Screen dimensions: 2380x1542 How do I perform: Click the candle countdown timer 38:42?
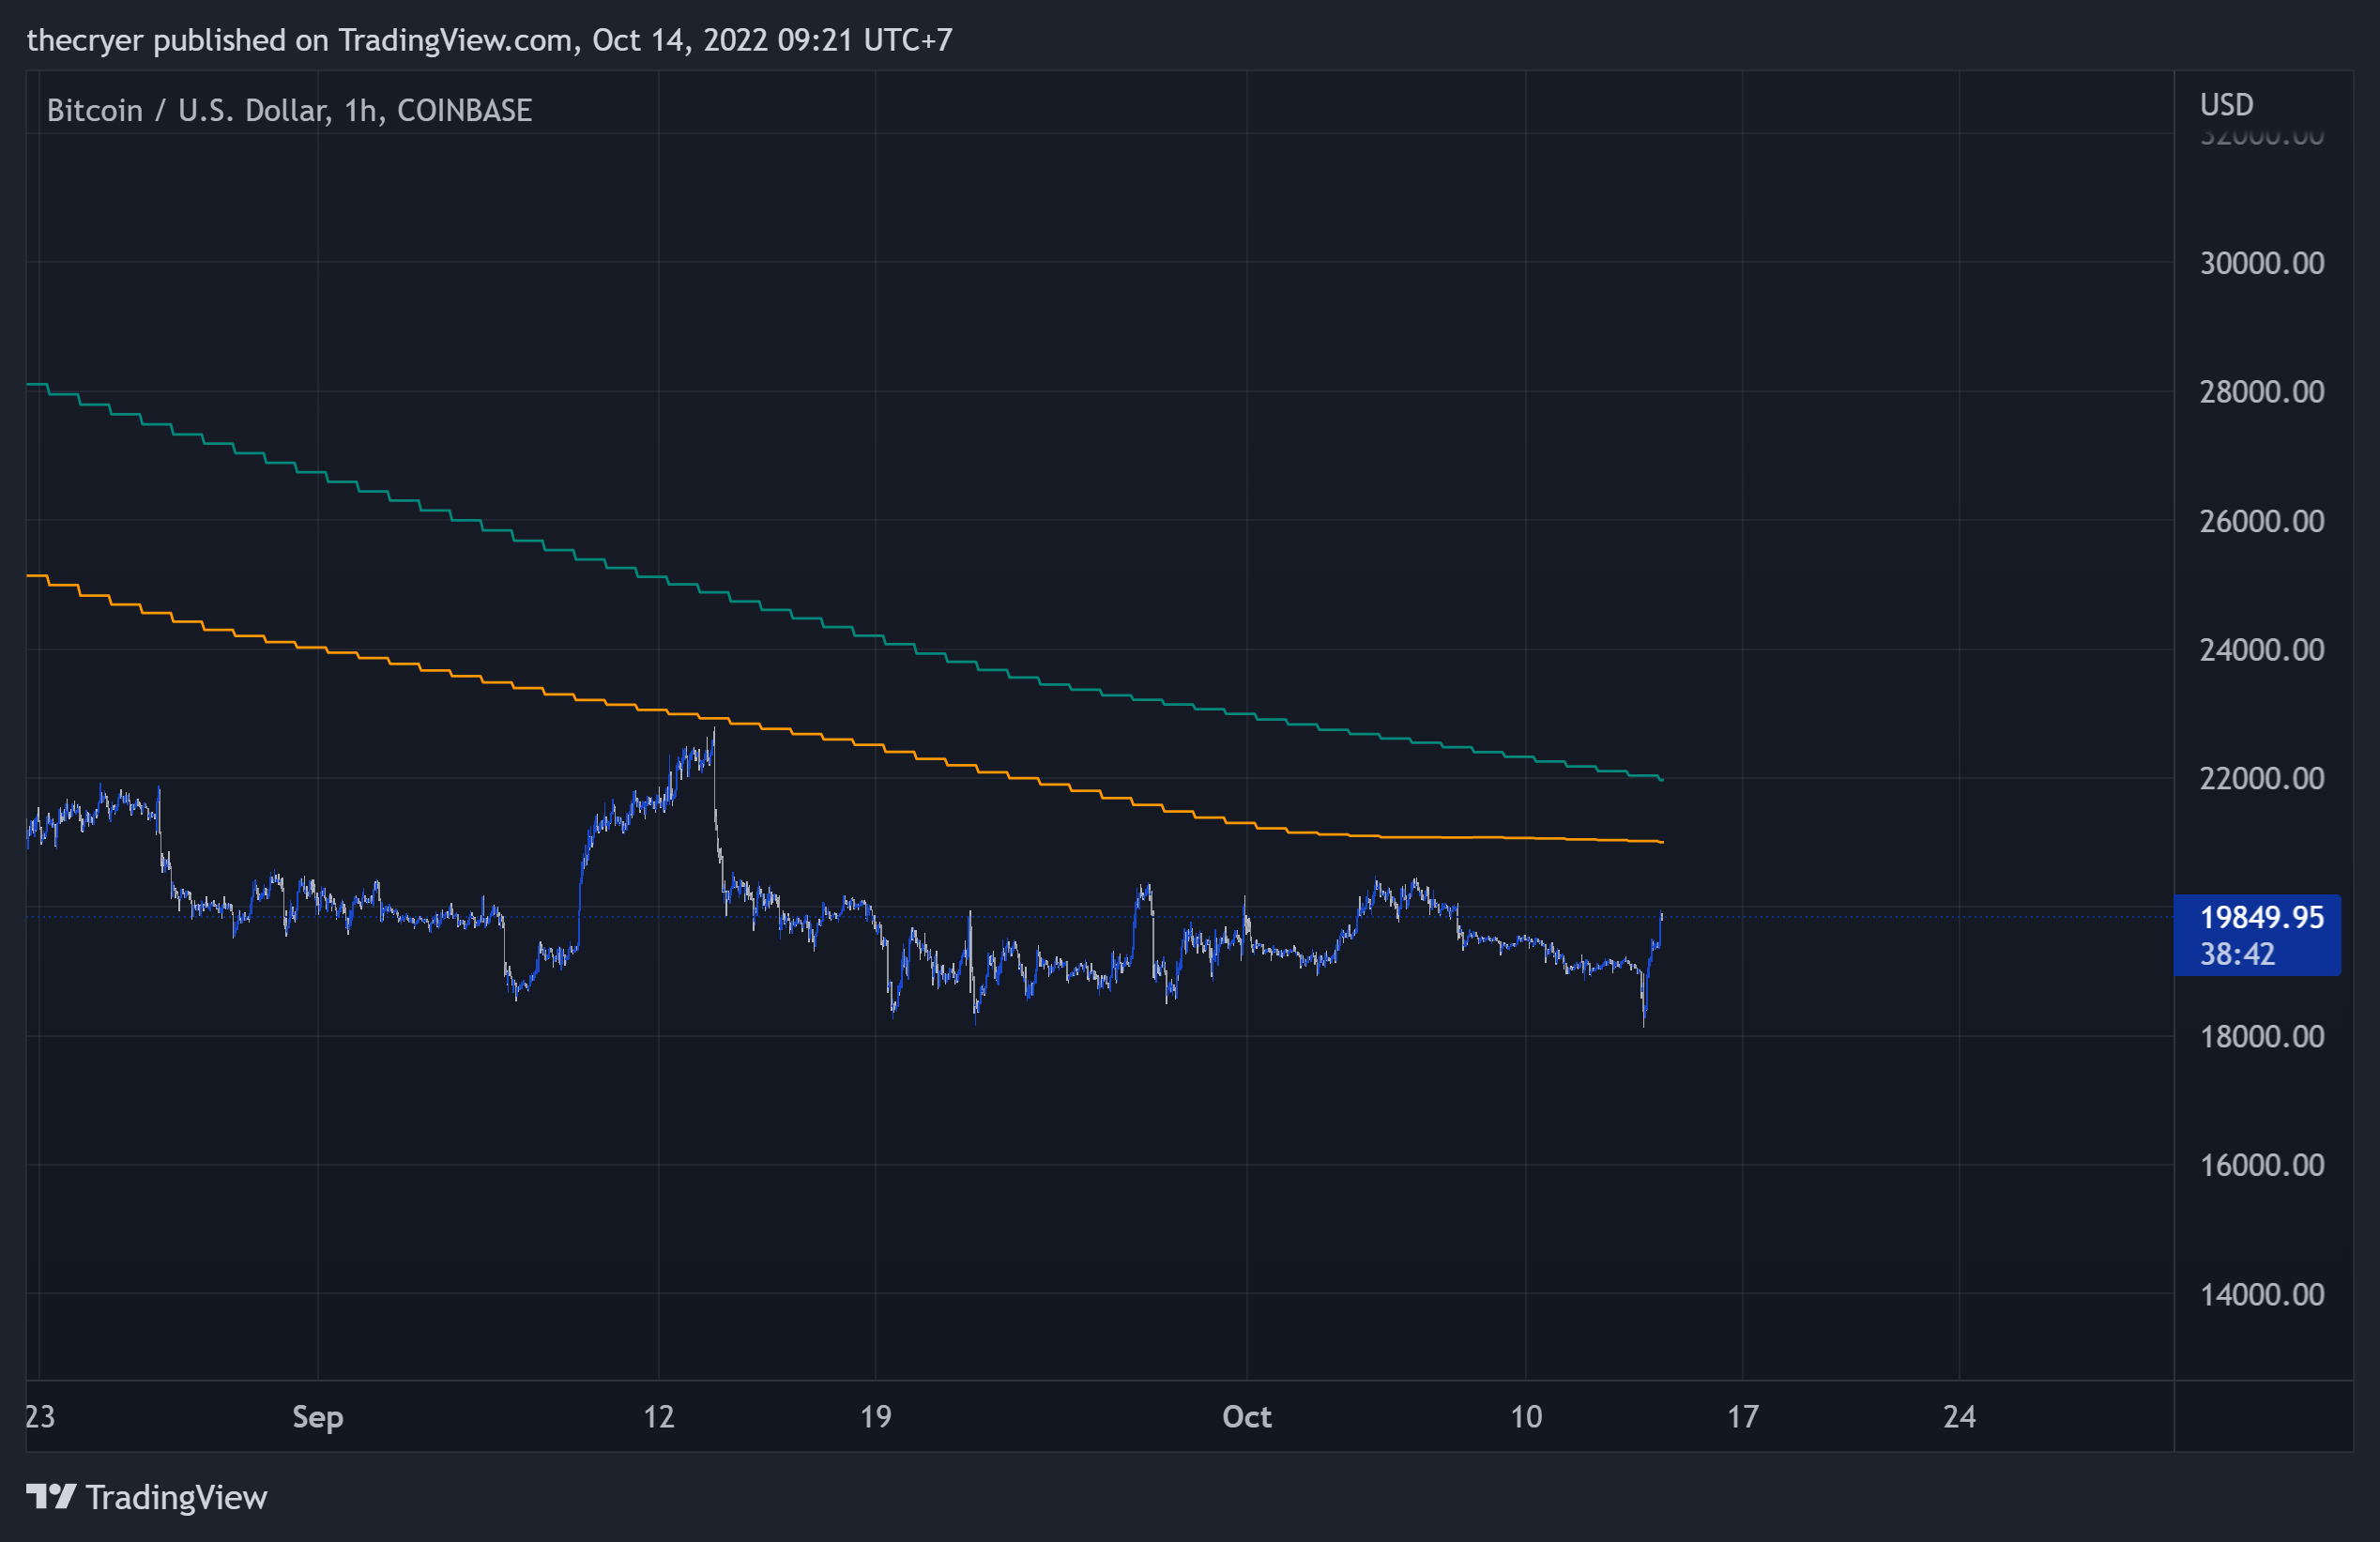click(x=2237, y=954)
